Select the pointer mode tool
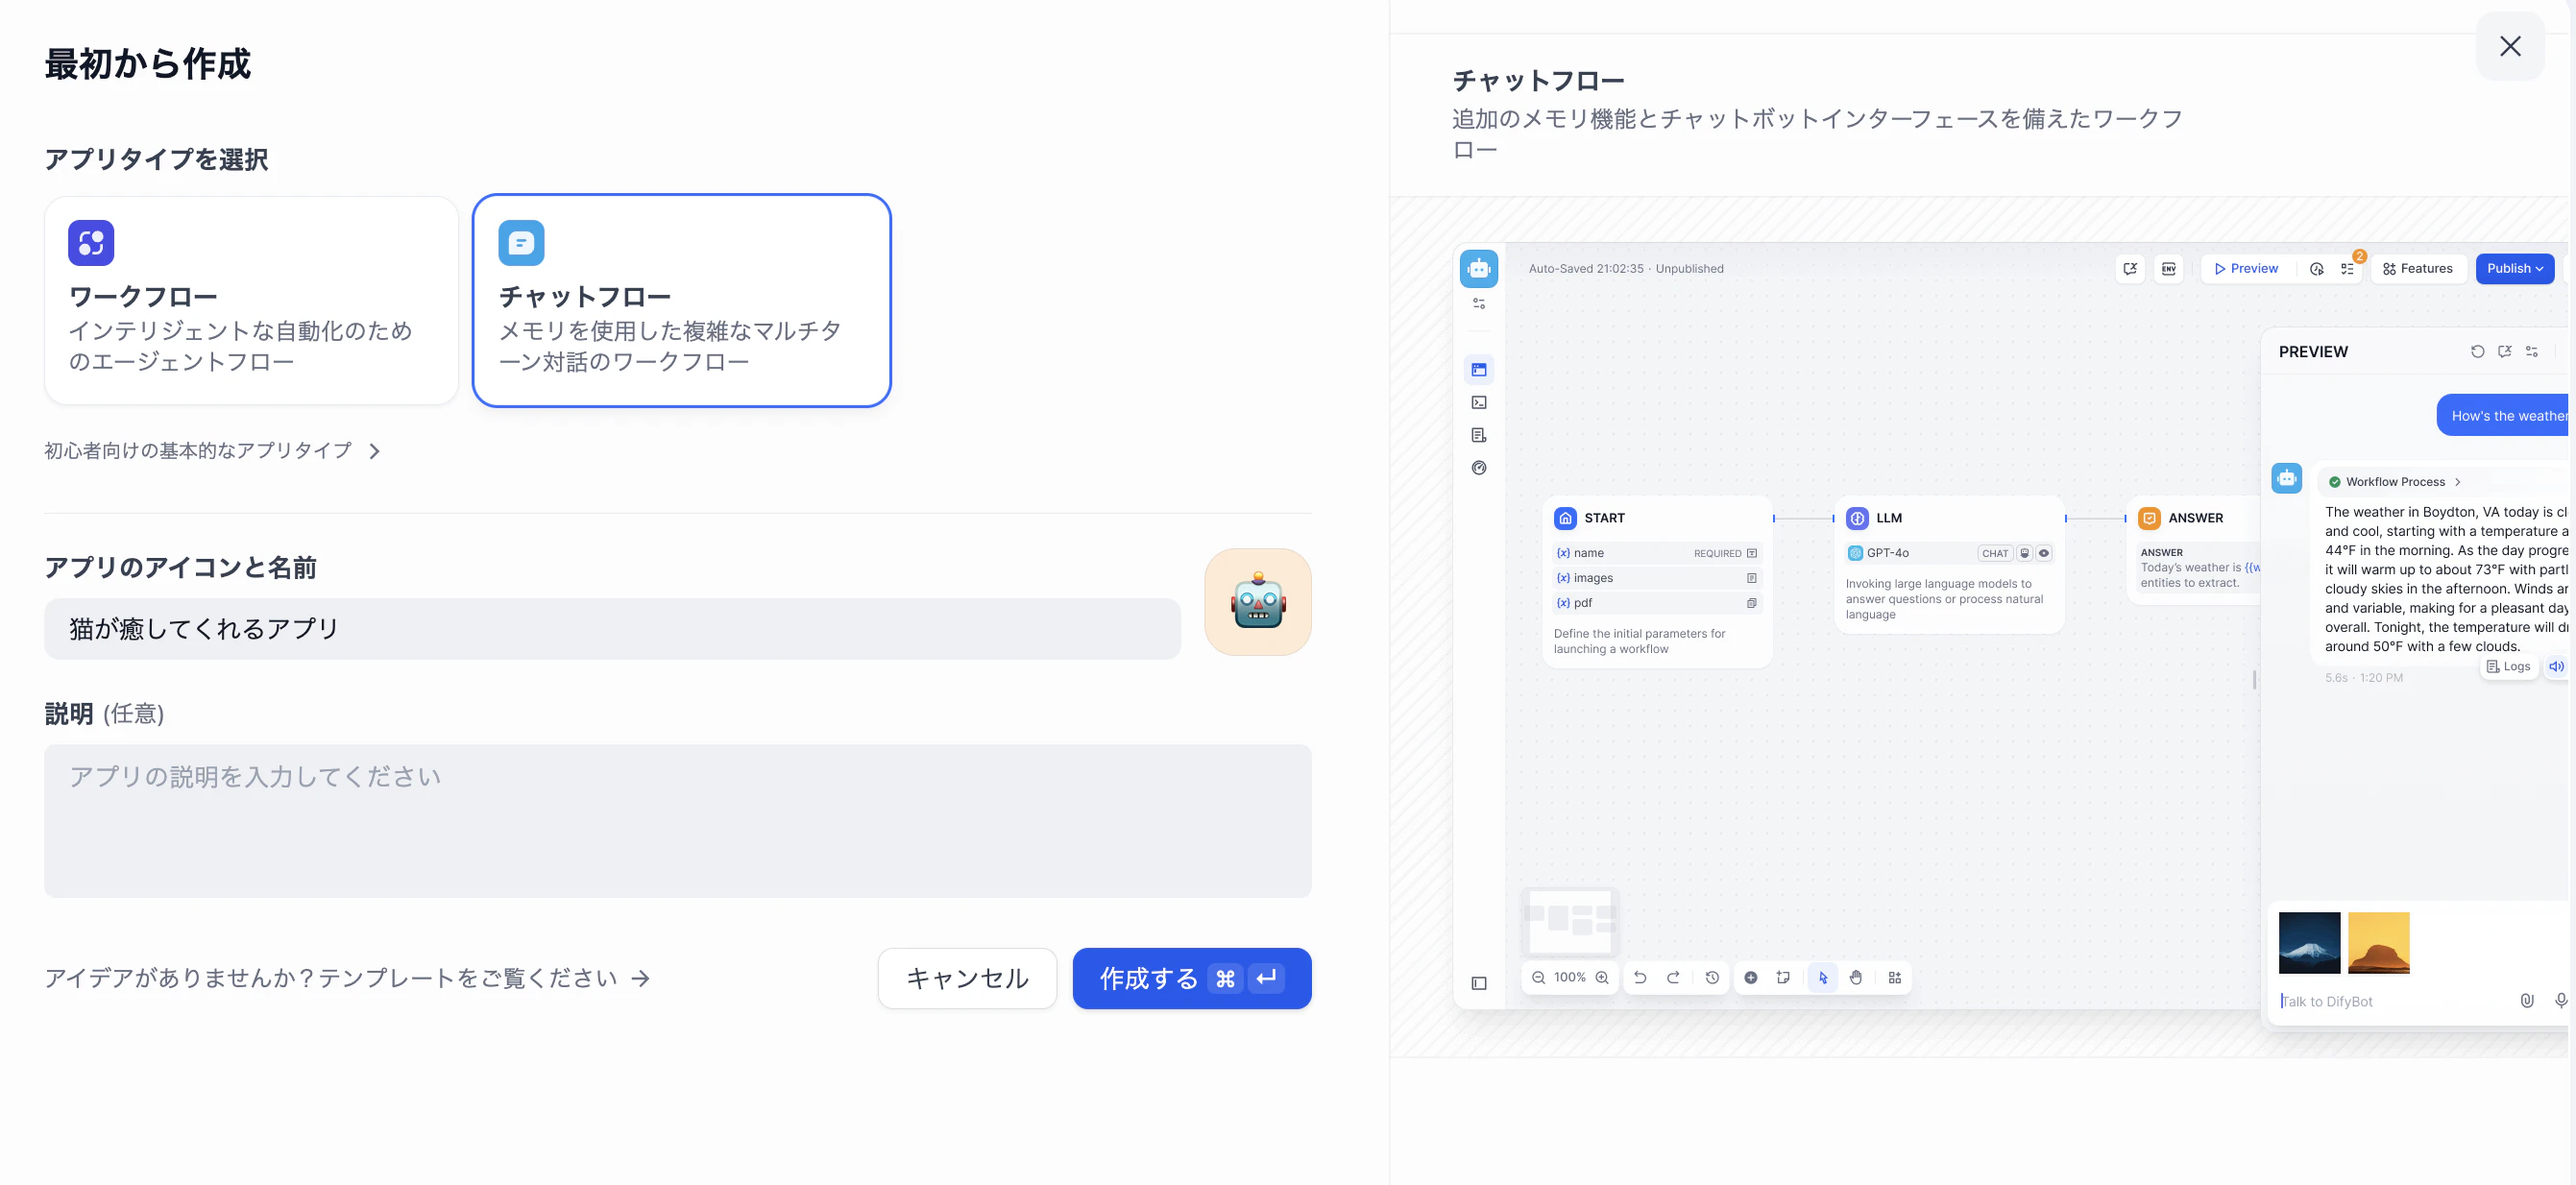This screenshot has width=2576, height=1185. 1823,977
